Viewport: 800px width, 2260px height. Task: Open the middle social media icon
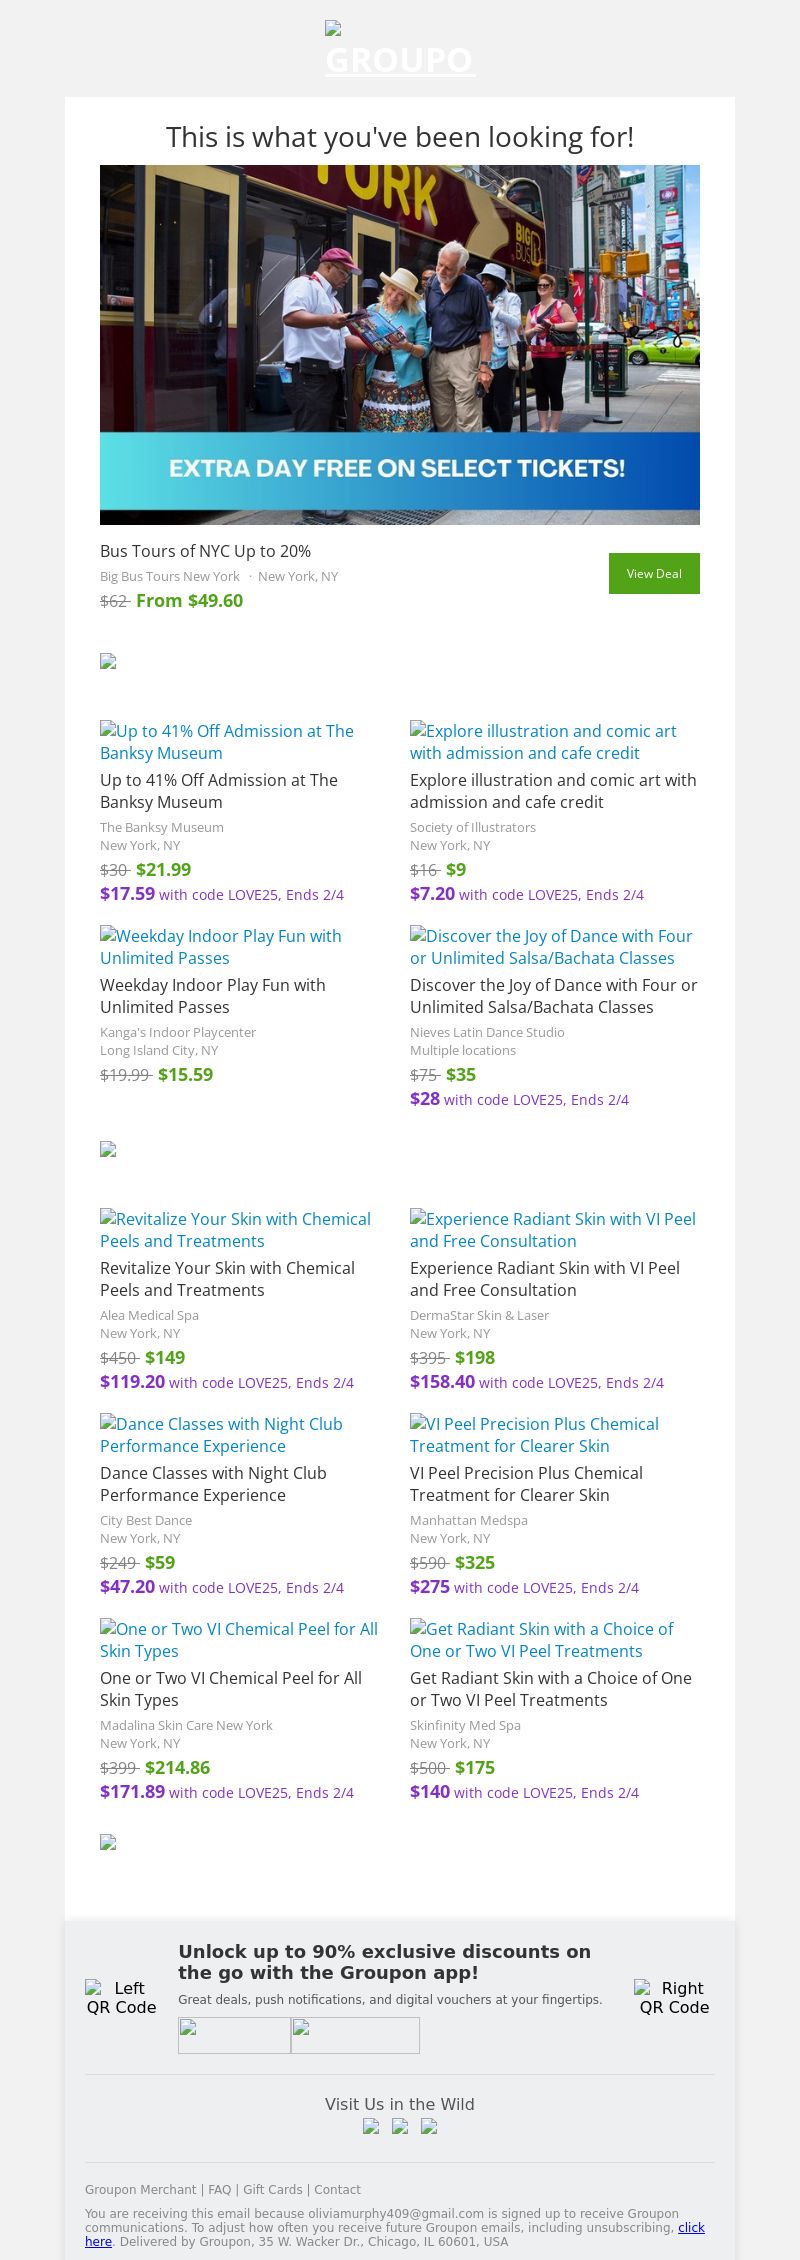click(x=400, y=2126)
